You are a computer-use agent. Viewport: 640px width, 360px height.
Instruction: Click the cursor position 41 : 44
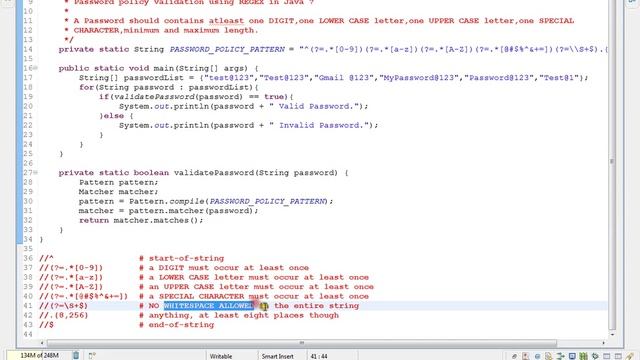point(319,356)
